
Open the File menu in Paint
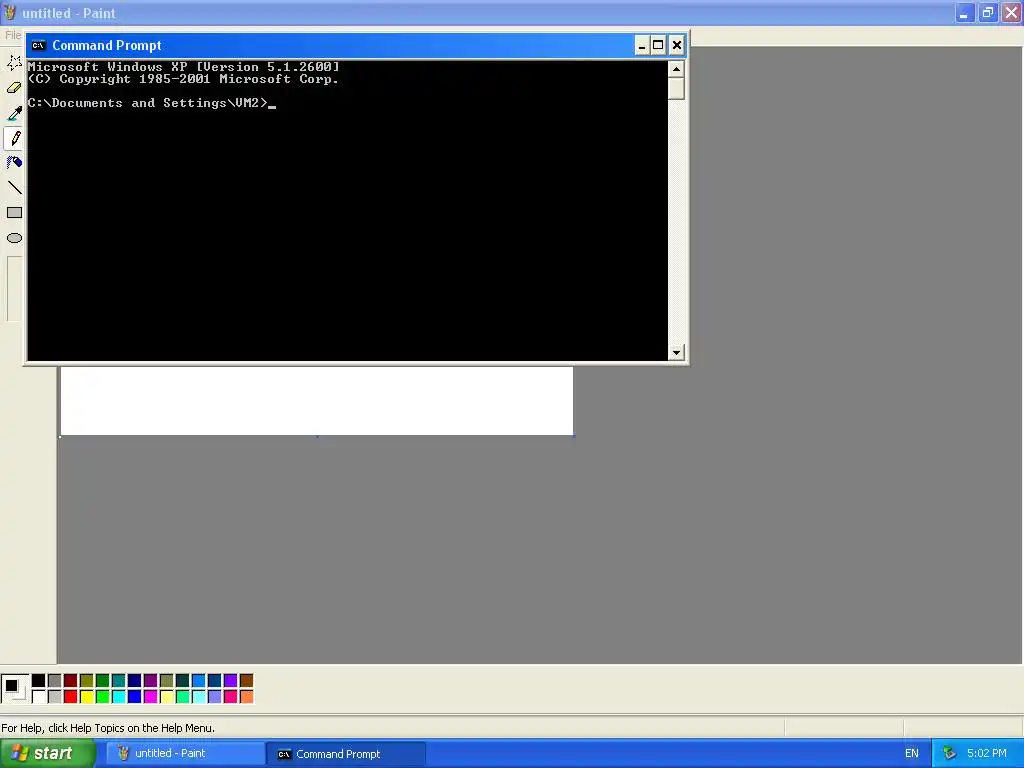(12, 35)
